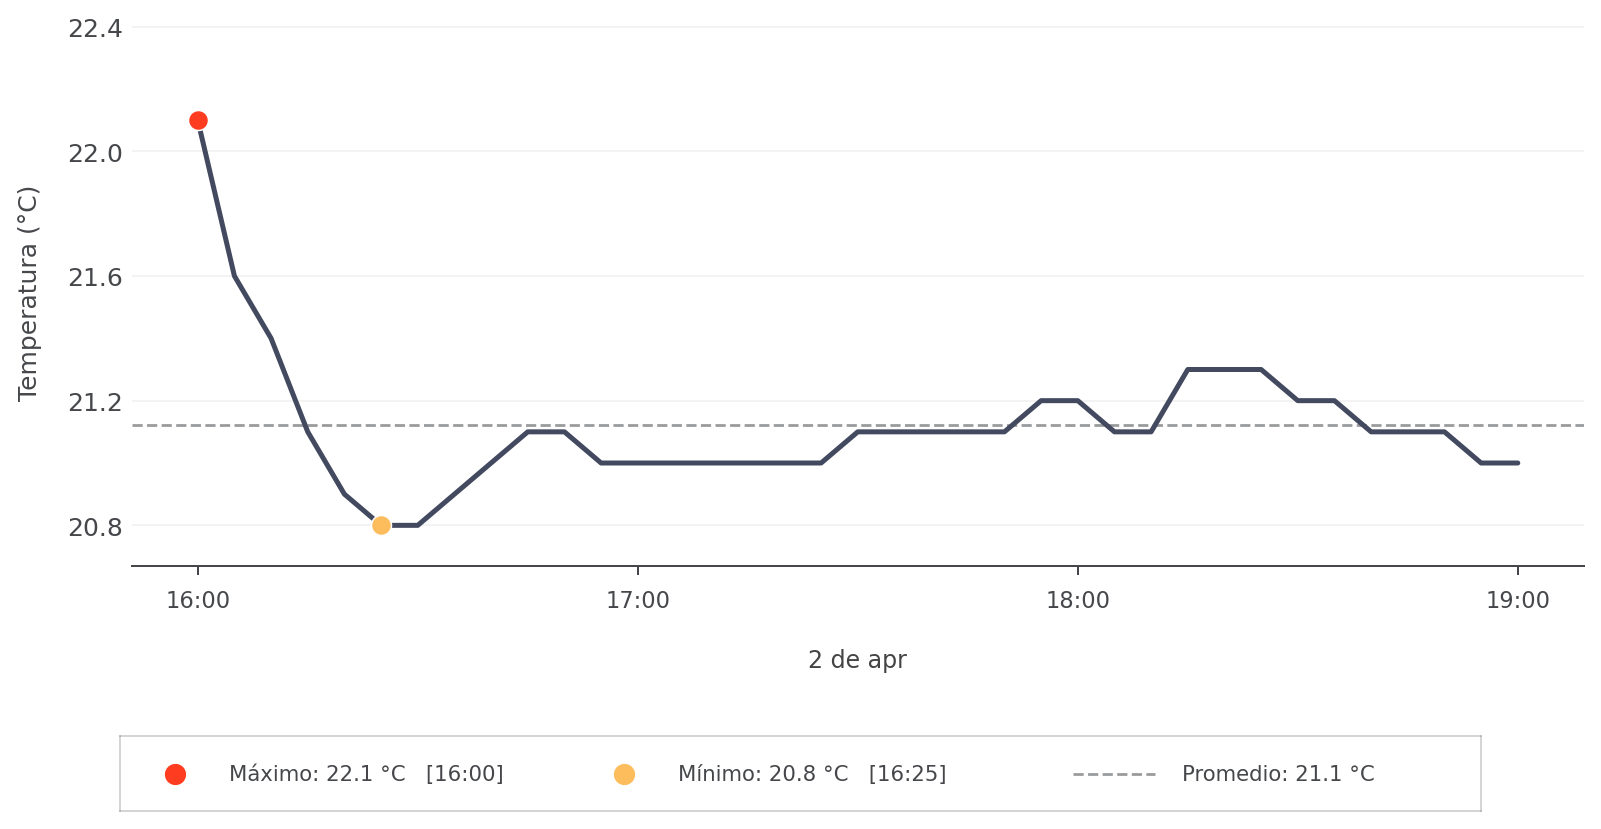
Task: Click the orange minimum point on the chart
Action: click(x=381, y=525)
